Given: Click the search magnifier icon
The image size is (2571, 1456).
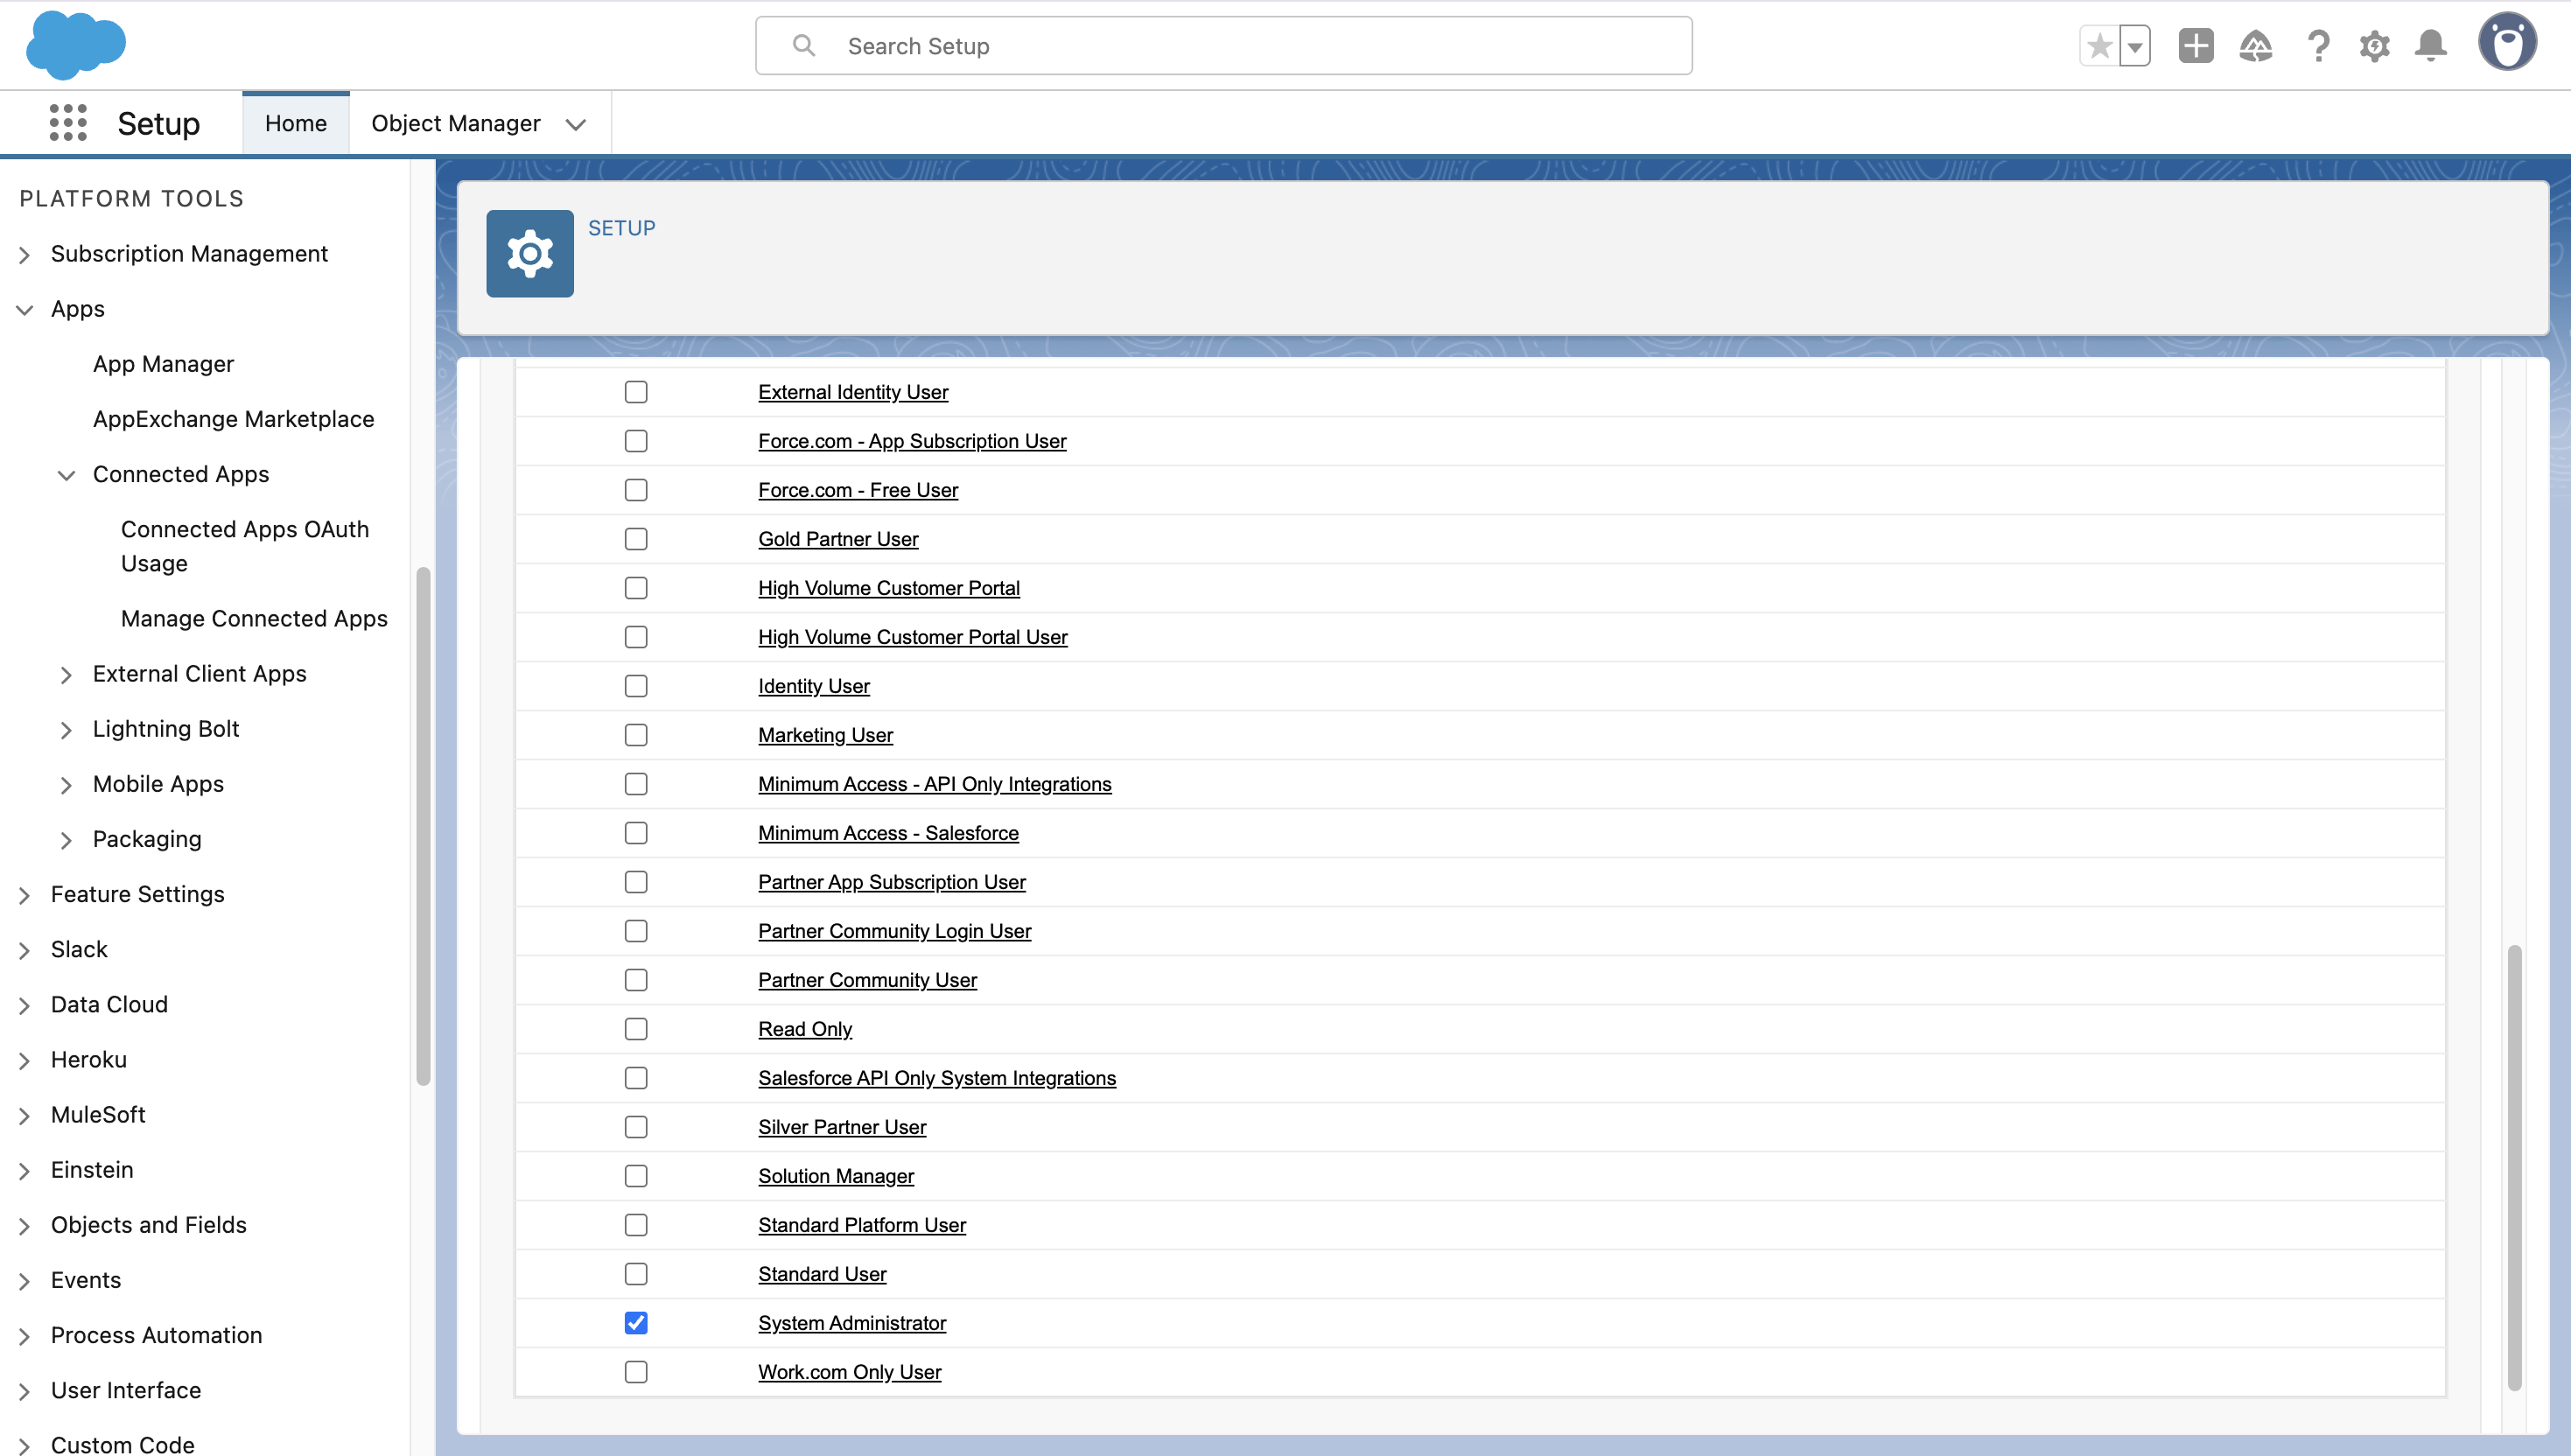Looking at the screenshot, I should tap(804, 46).
